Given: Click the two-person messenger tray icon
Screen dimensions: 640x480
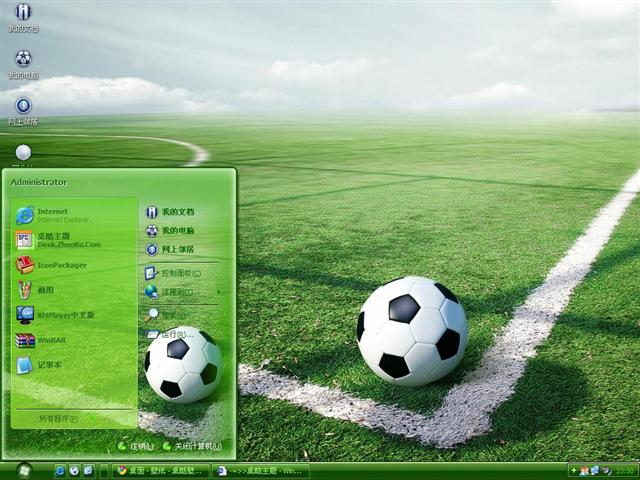Looking at the screenshot, I should [x=584, y=471].
